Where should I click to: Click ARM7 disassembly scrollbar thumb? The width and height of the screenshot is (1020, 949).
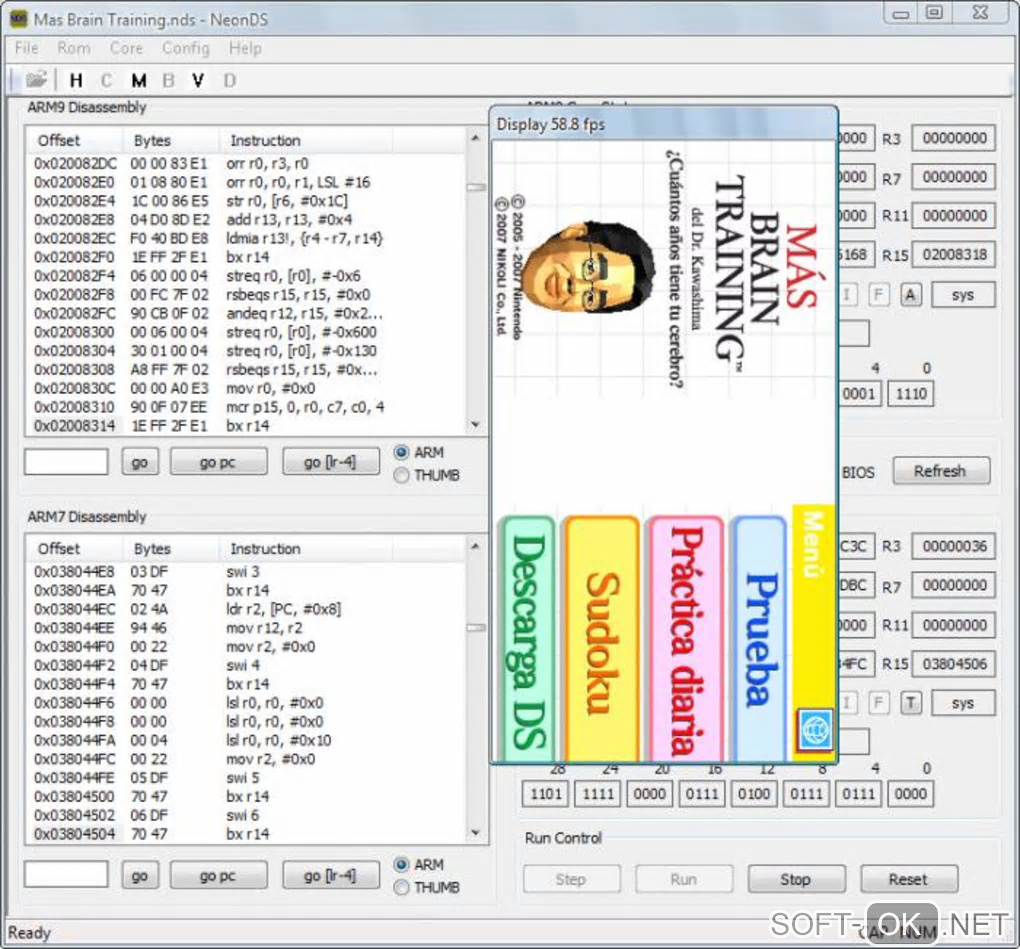476,628
